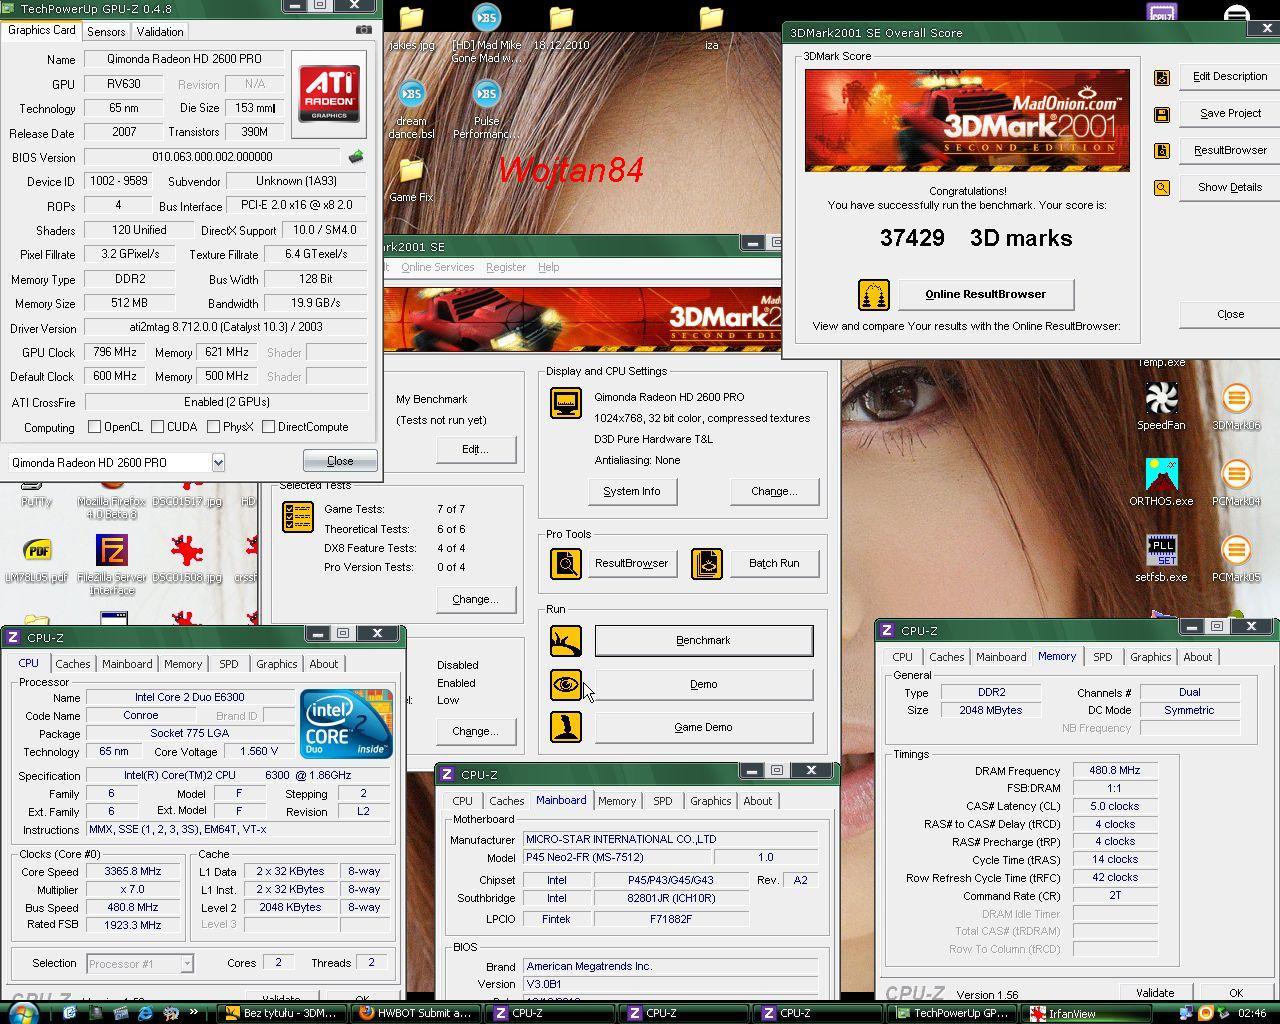Click the Edit Description icon in score window
The width and height of the screenshot is (1280, 1024).
[x=1162, y=77]
